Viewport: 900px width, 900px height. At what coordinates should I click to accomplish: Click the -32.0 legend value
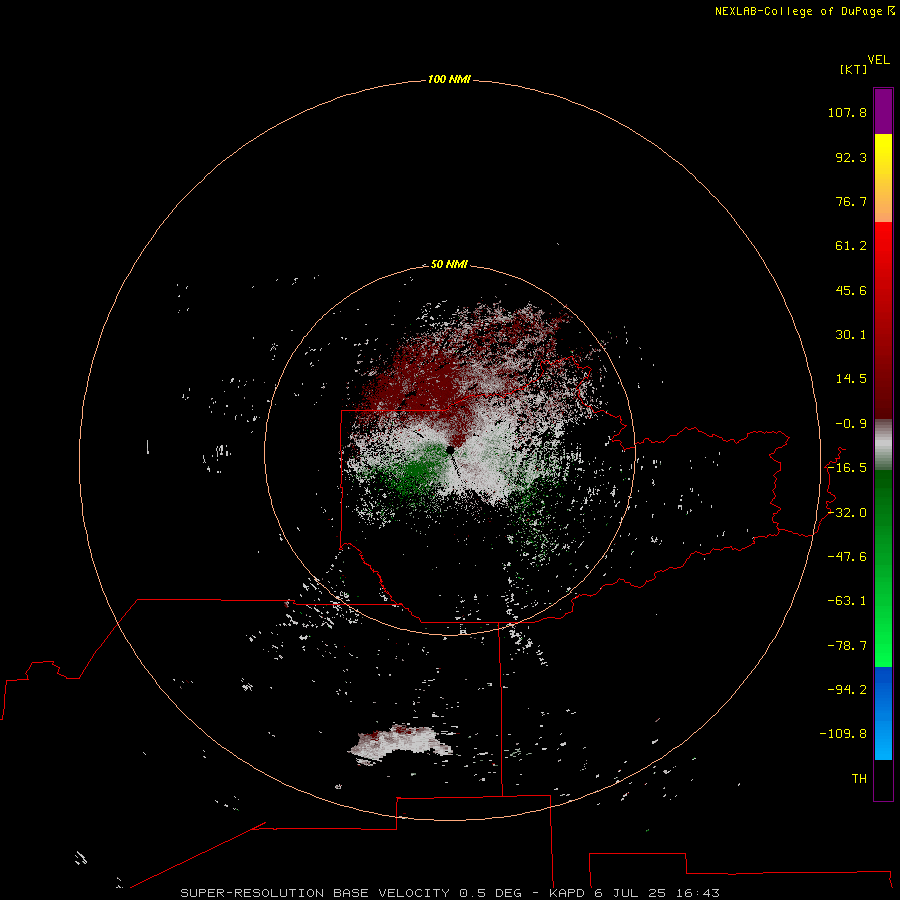point(847,513)
